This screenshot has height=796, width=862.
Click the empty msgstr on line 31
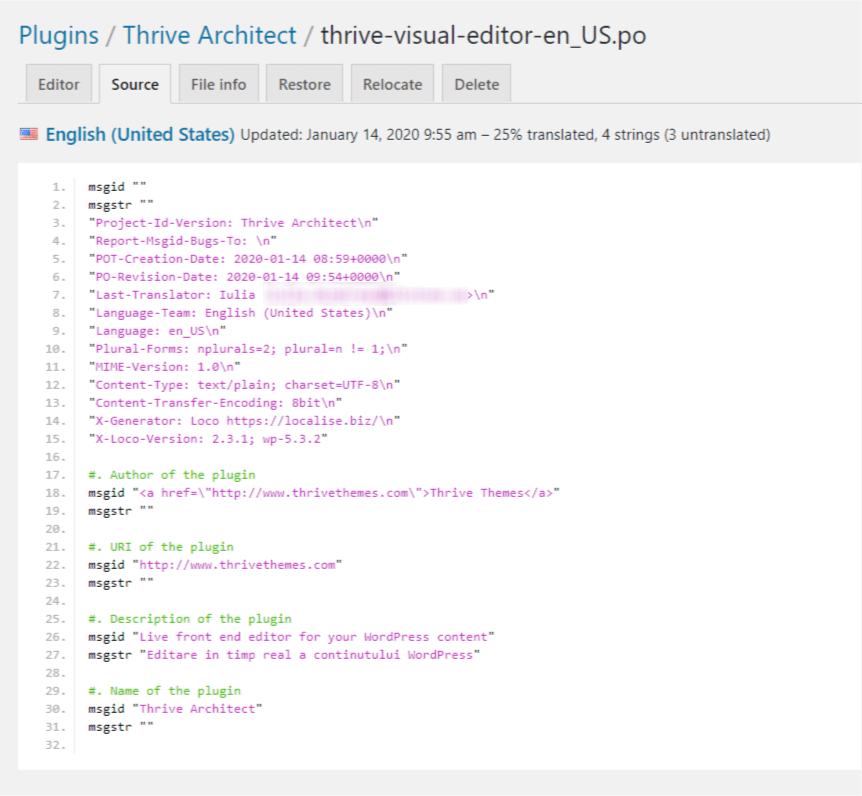(121, 727)
